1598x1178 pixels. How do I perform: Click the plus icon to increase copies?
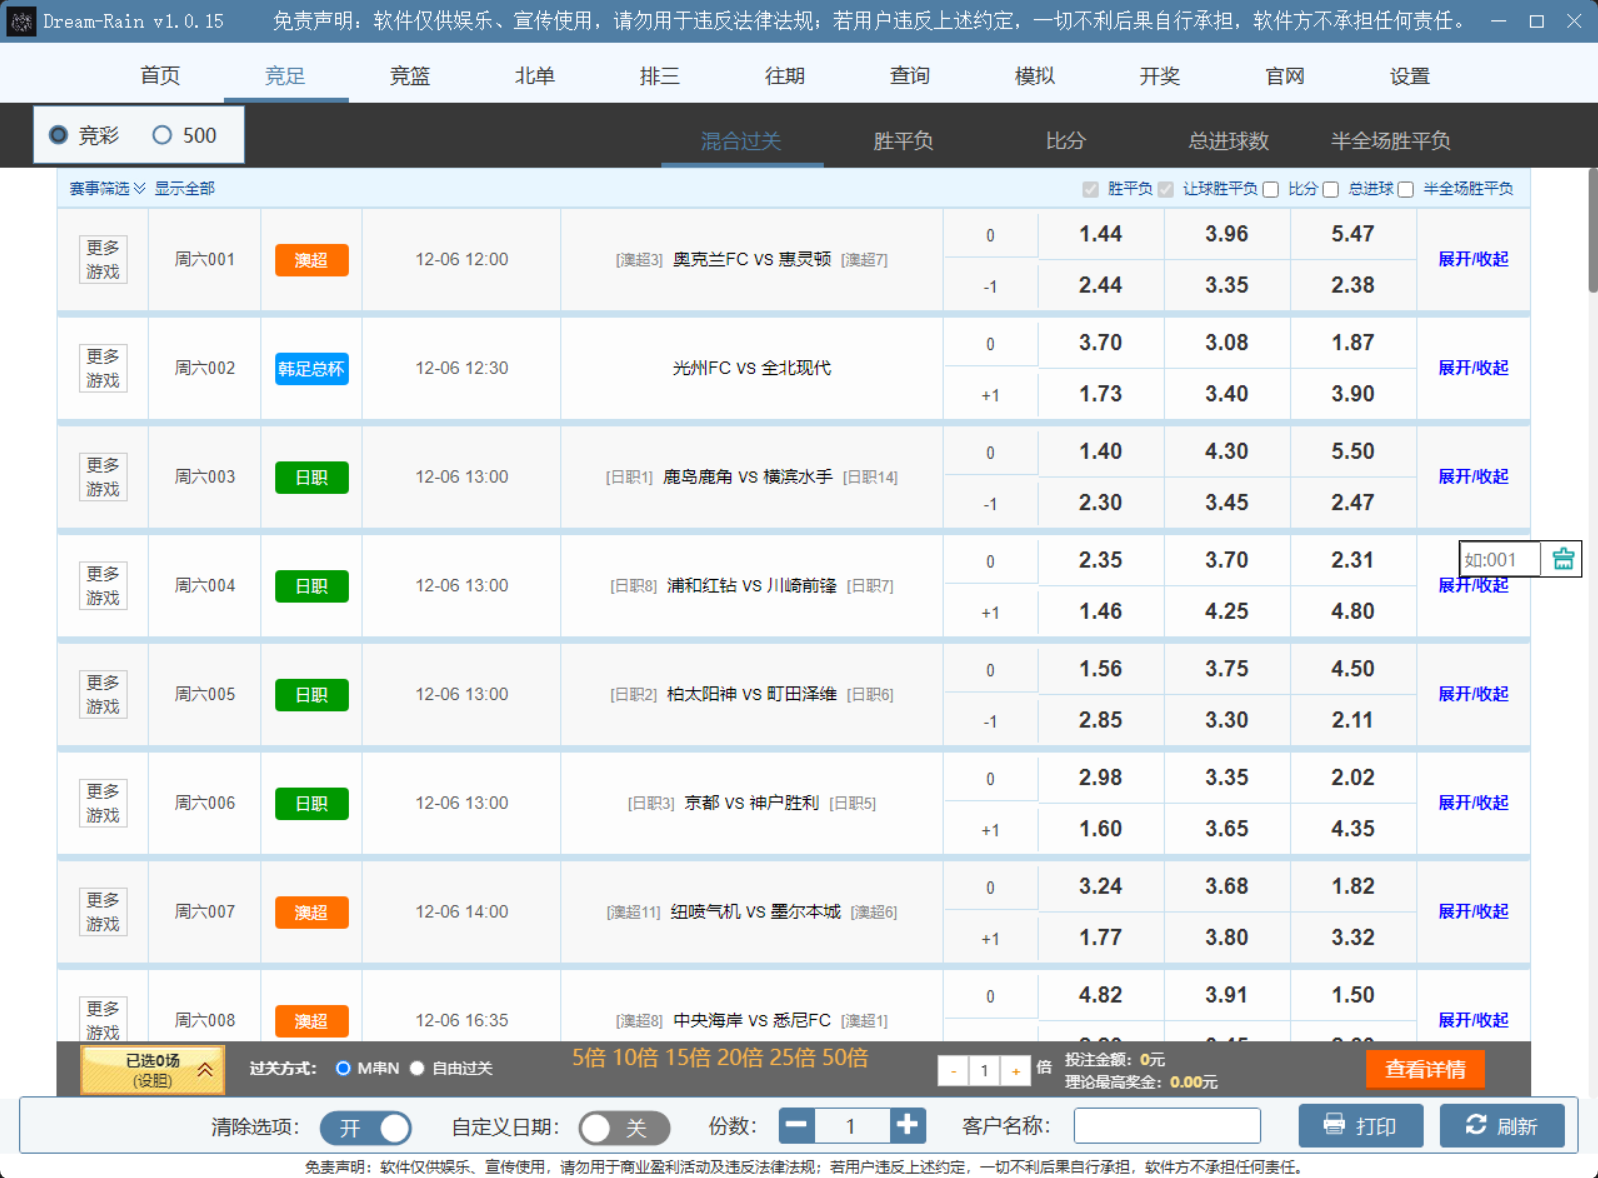[x=907, y=1125]
